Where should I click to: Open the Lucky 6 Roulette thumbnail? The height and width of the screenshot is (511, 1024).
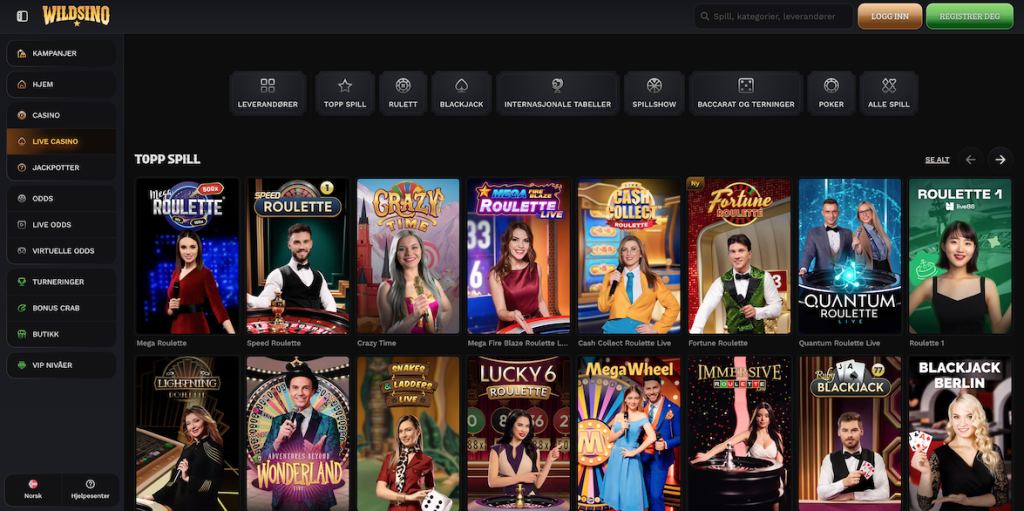[x=519, y=433]
